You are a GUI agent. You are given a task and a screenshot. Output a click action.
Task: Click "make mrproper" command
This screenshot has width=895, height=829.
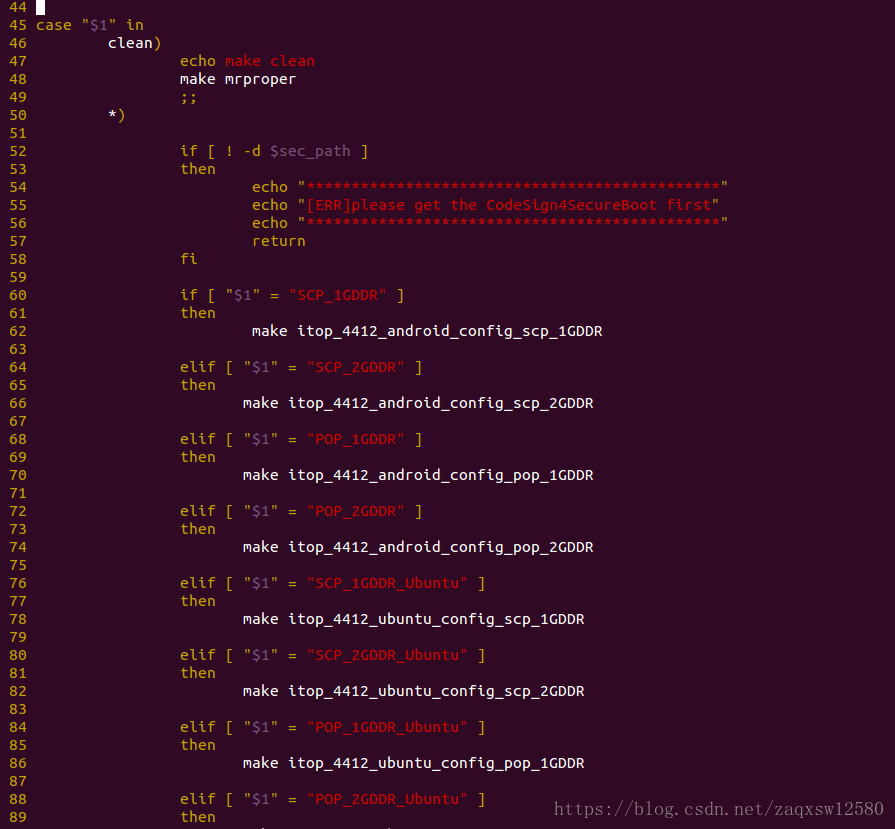238,79
